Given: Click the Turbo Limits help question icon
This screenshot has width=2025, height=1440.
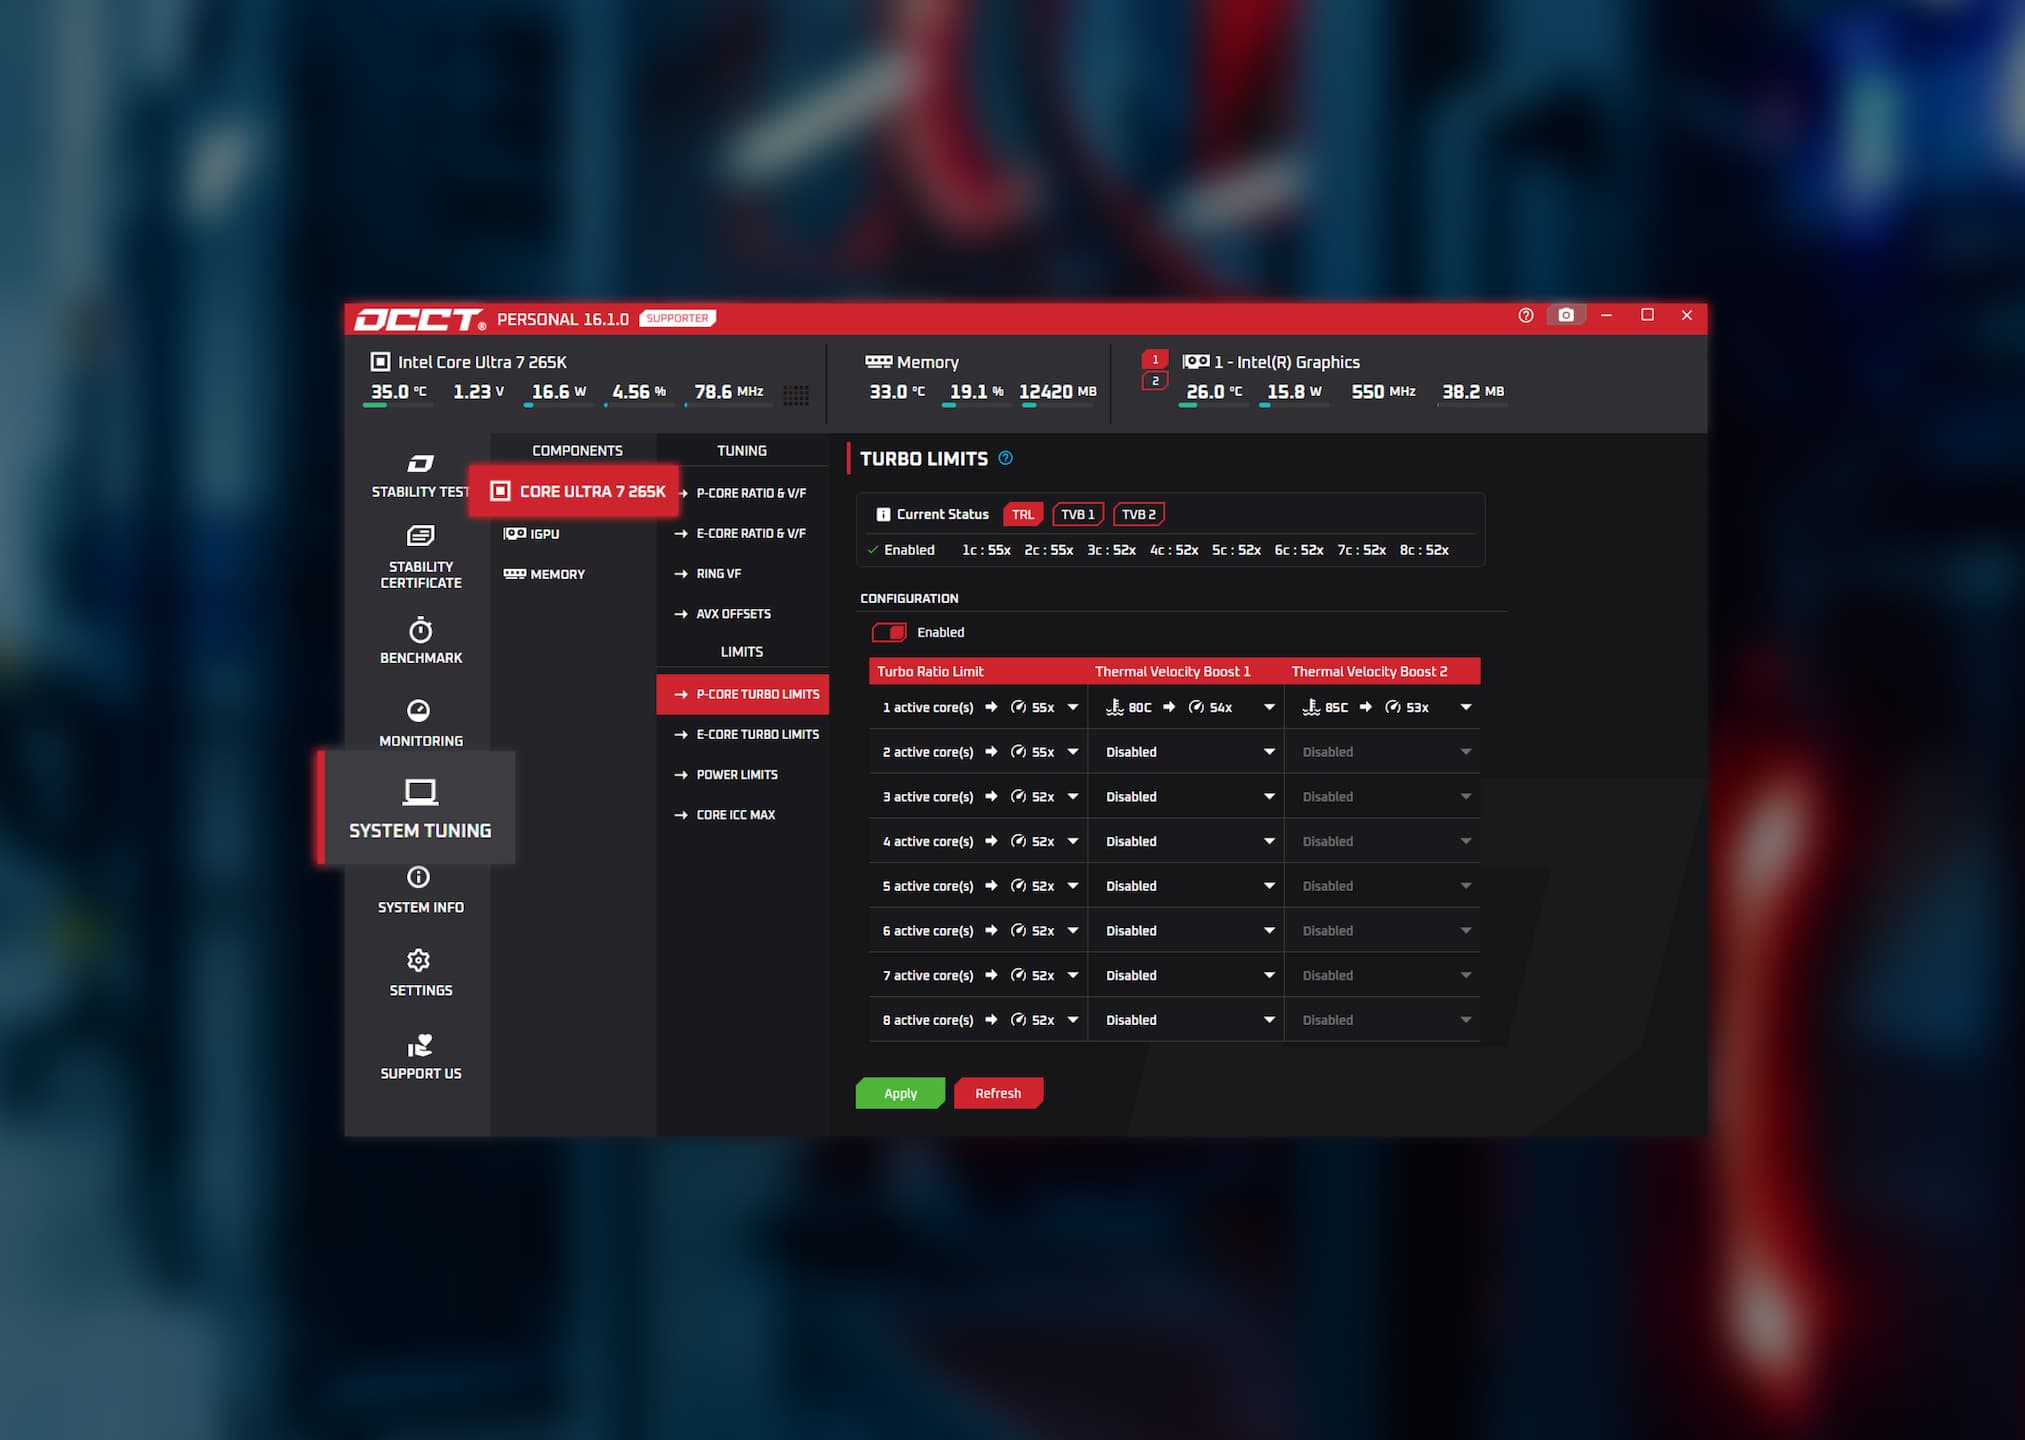Looking at the screenshot, I should (x=1006, y=458).
